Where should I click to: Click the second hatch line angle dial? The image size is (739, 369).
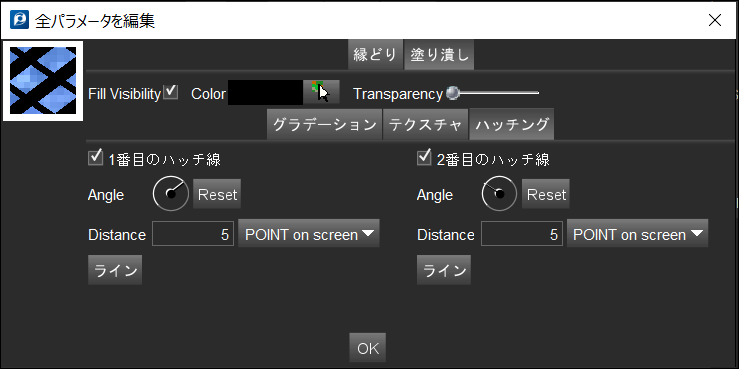pos(499,194)
